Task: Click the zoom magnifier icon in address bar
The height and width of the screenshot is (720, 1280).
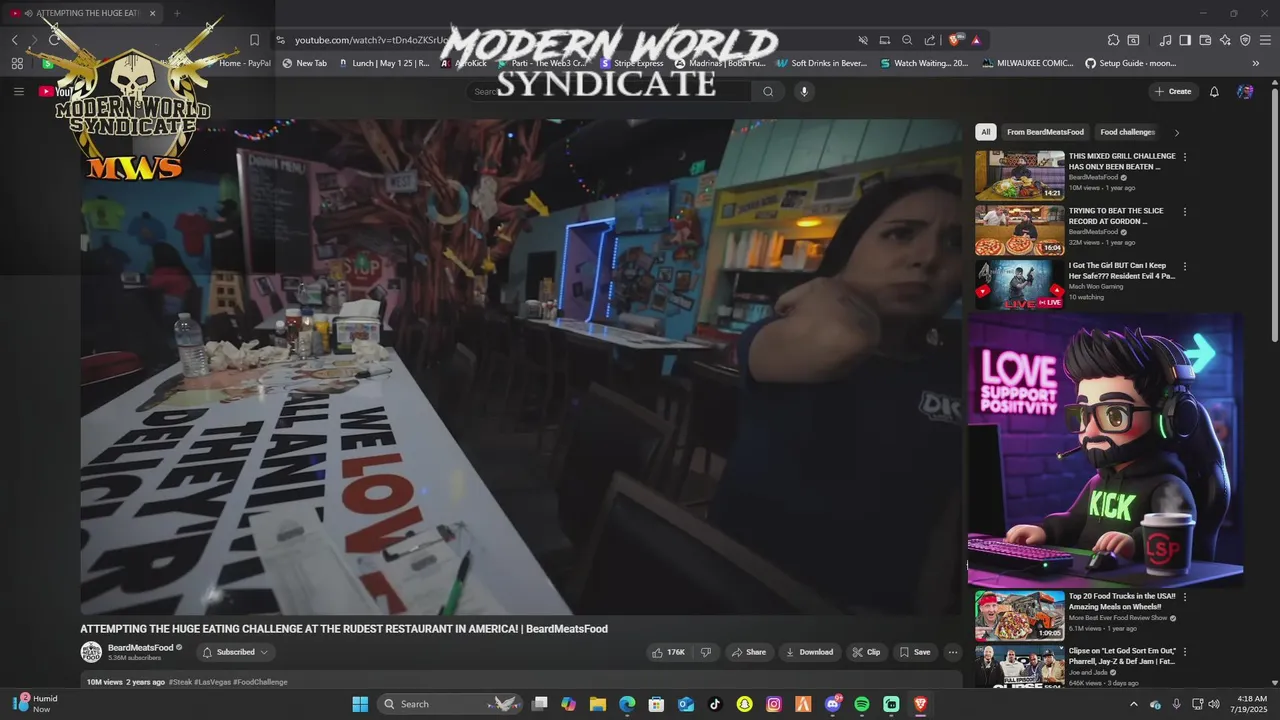Action: click(907, 40)
